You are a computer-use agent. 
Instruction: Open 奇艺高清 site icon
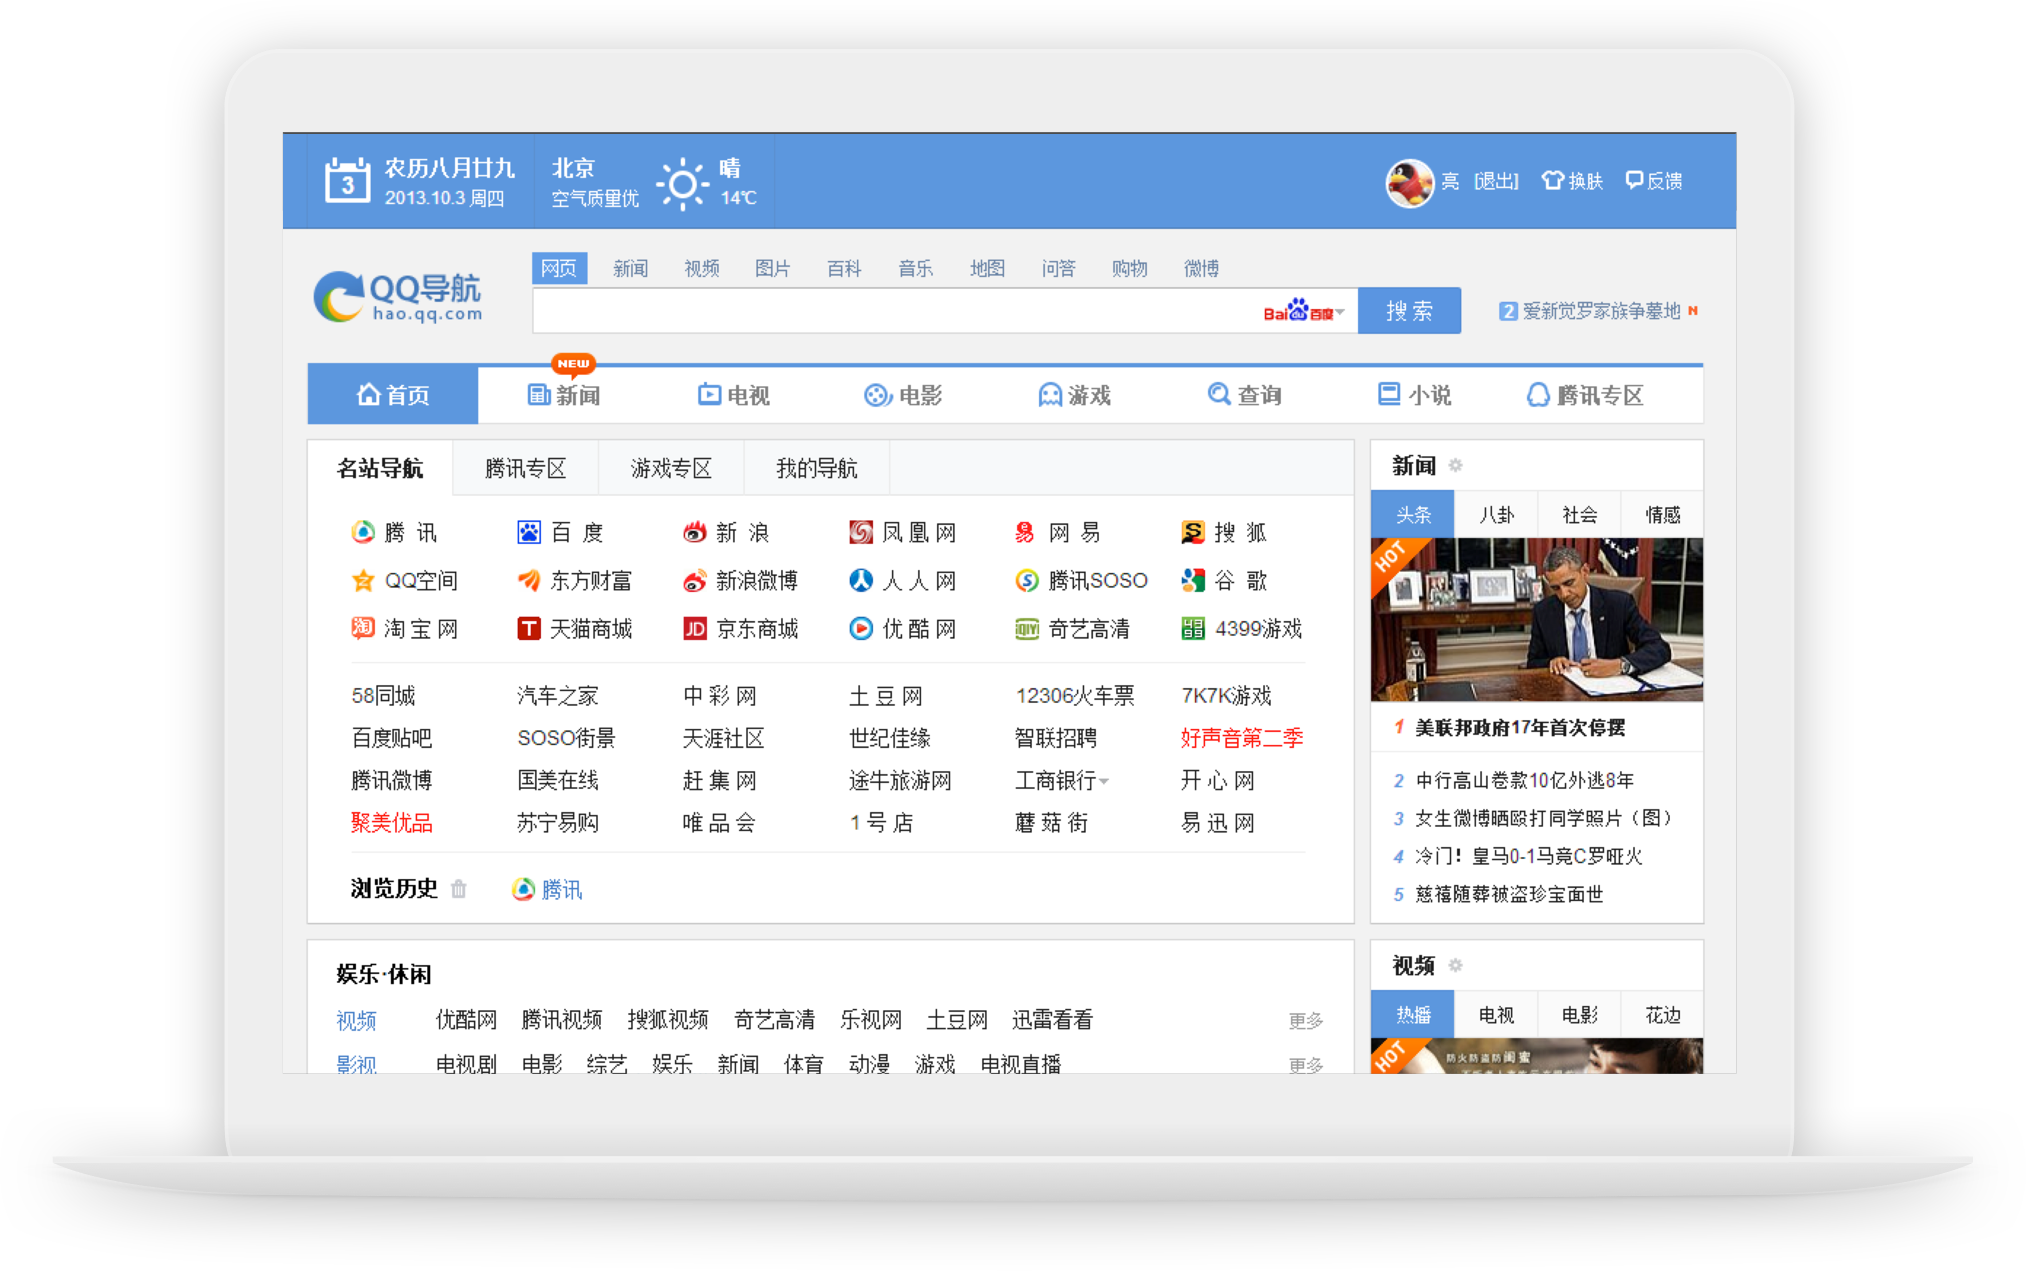pos(1026,628)
